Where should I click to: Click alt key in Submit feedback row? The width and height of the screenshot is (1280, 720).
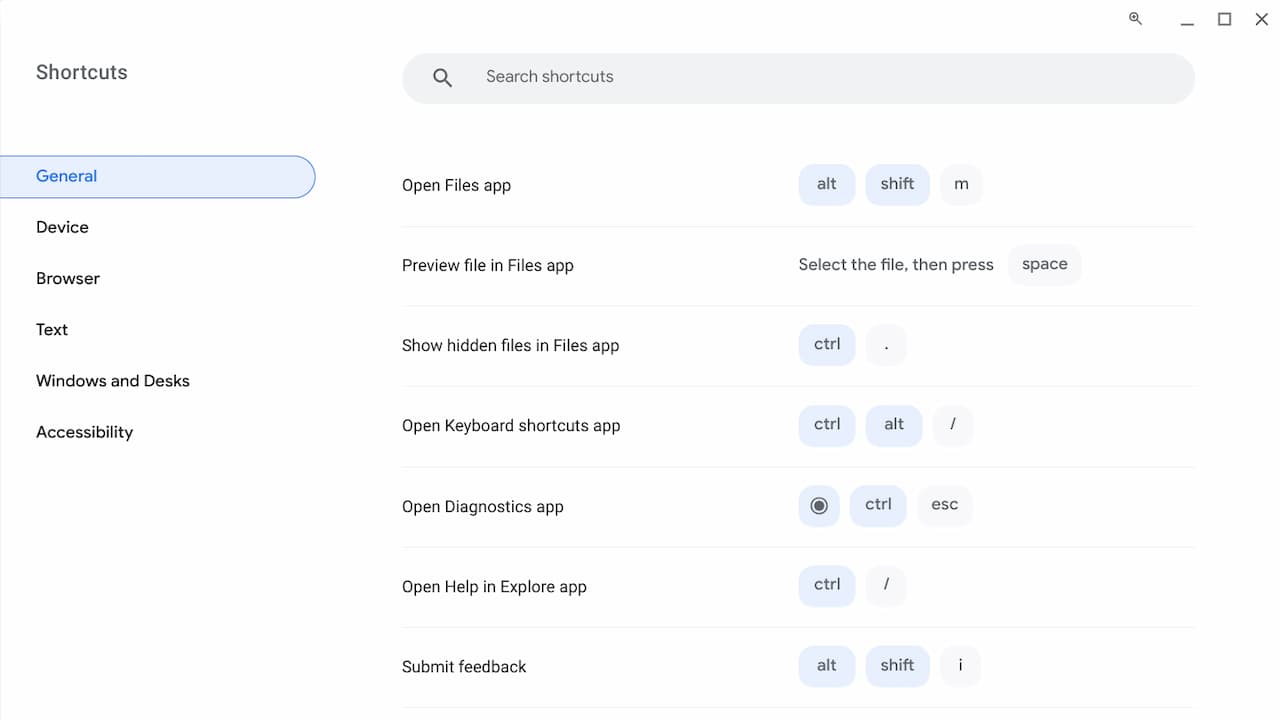[827, 665]
